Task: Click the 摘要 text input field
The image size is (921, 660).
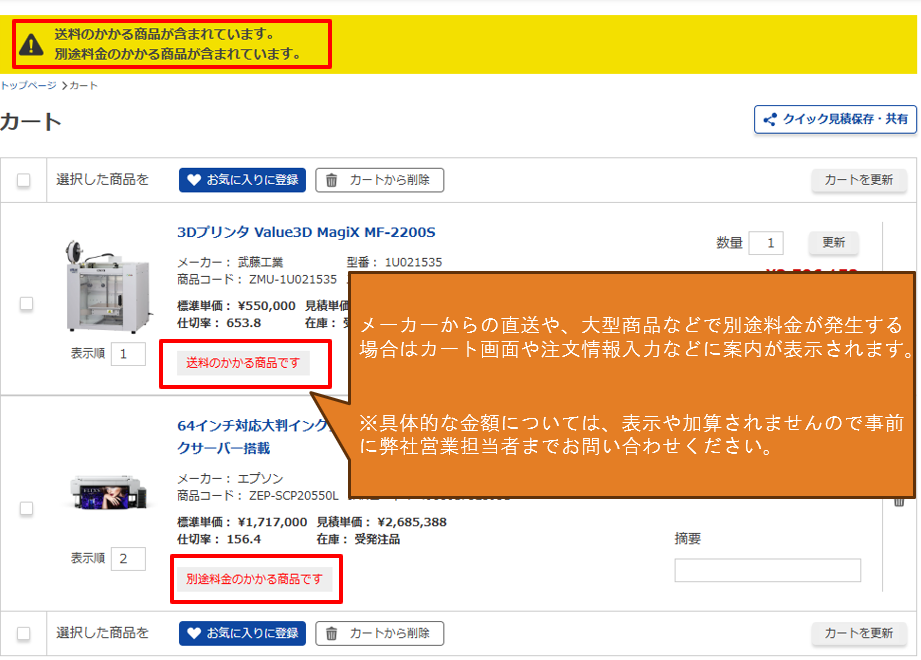Action: click(767, 570)
